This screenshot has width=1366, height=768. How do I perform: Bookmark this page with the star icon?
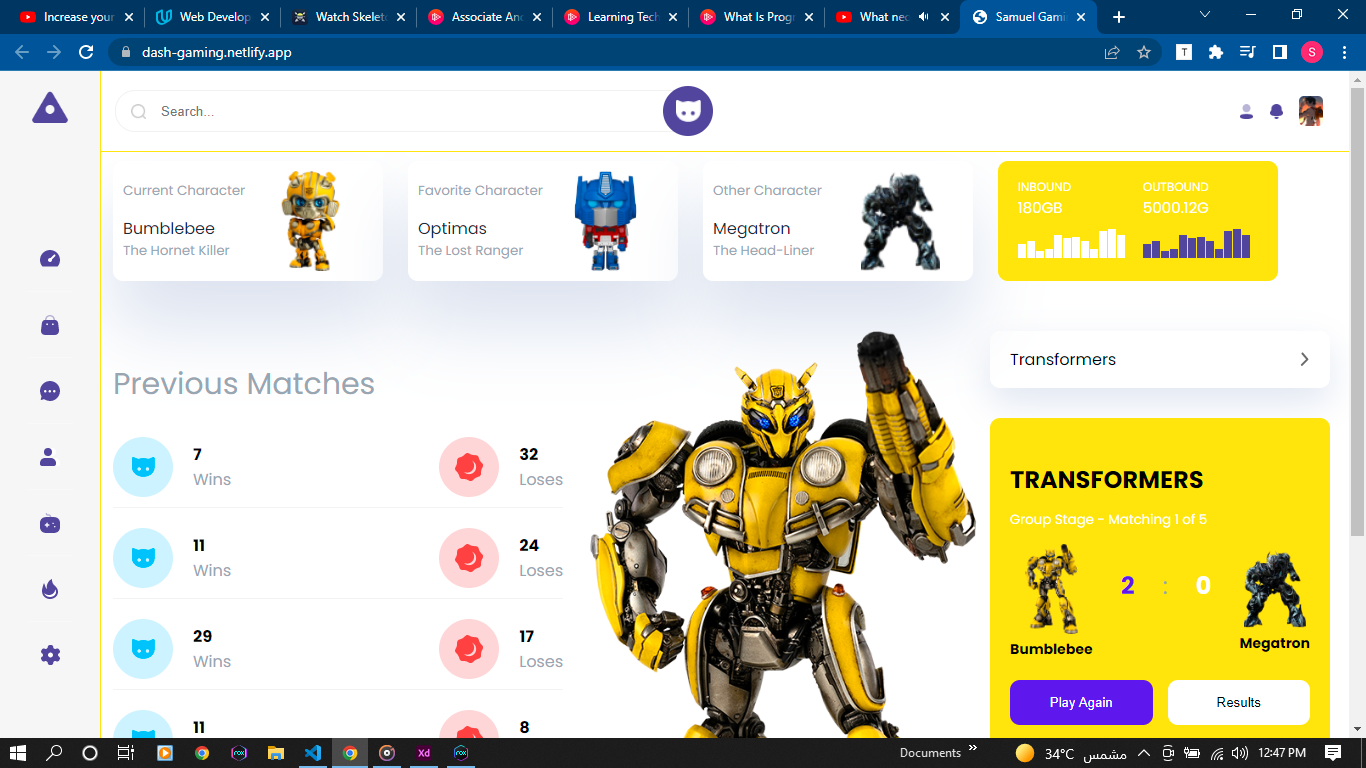click(1144, 52)
